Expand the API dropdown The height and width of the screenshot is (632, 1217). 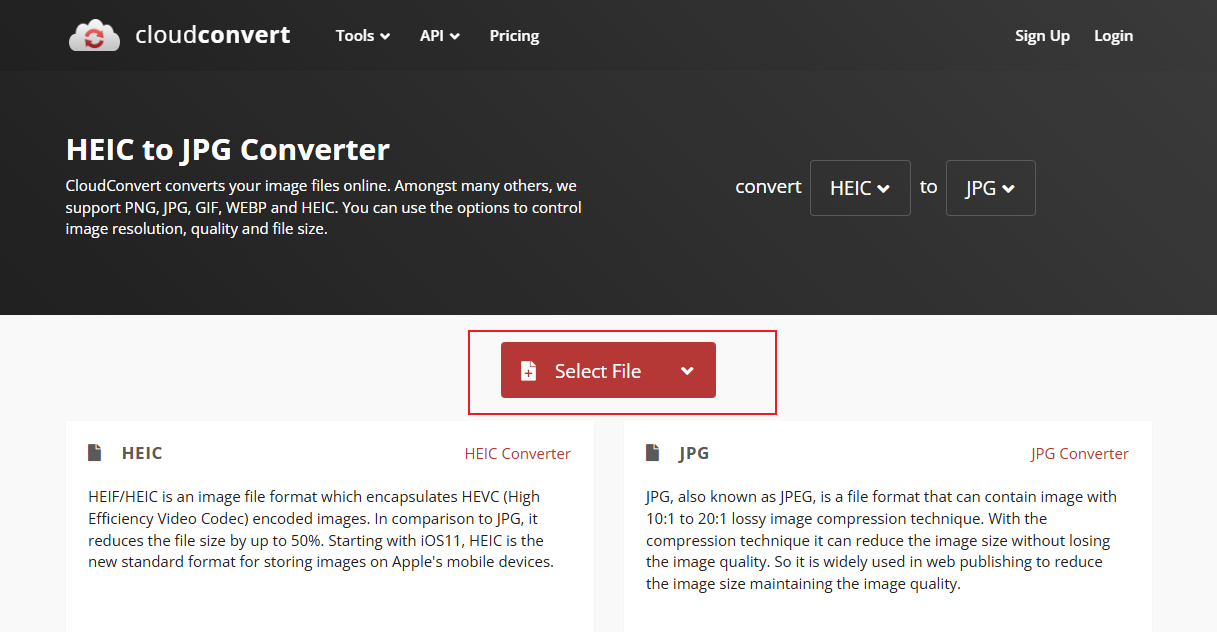click(x=440, y=35)
